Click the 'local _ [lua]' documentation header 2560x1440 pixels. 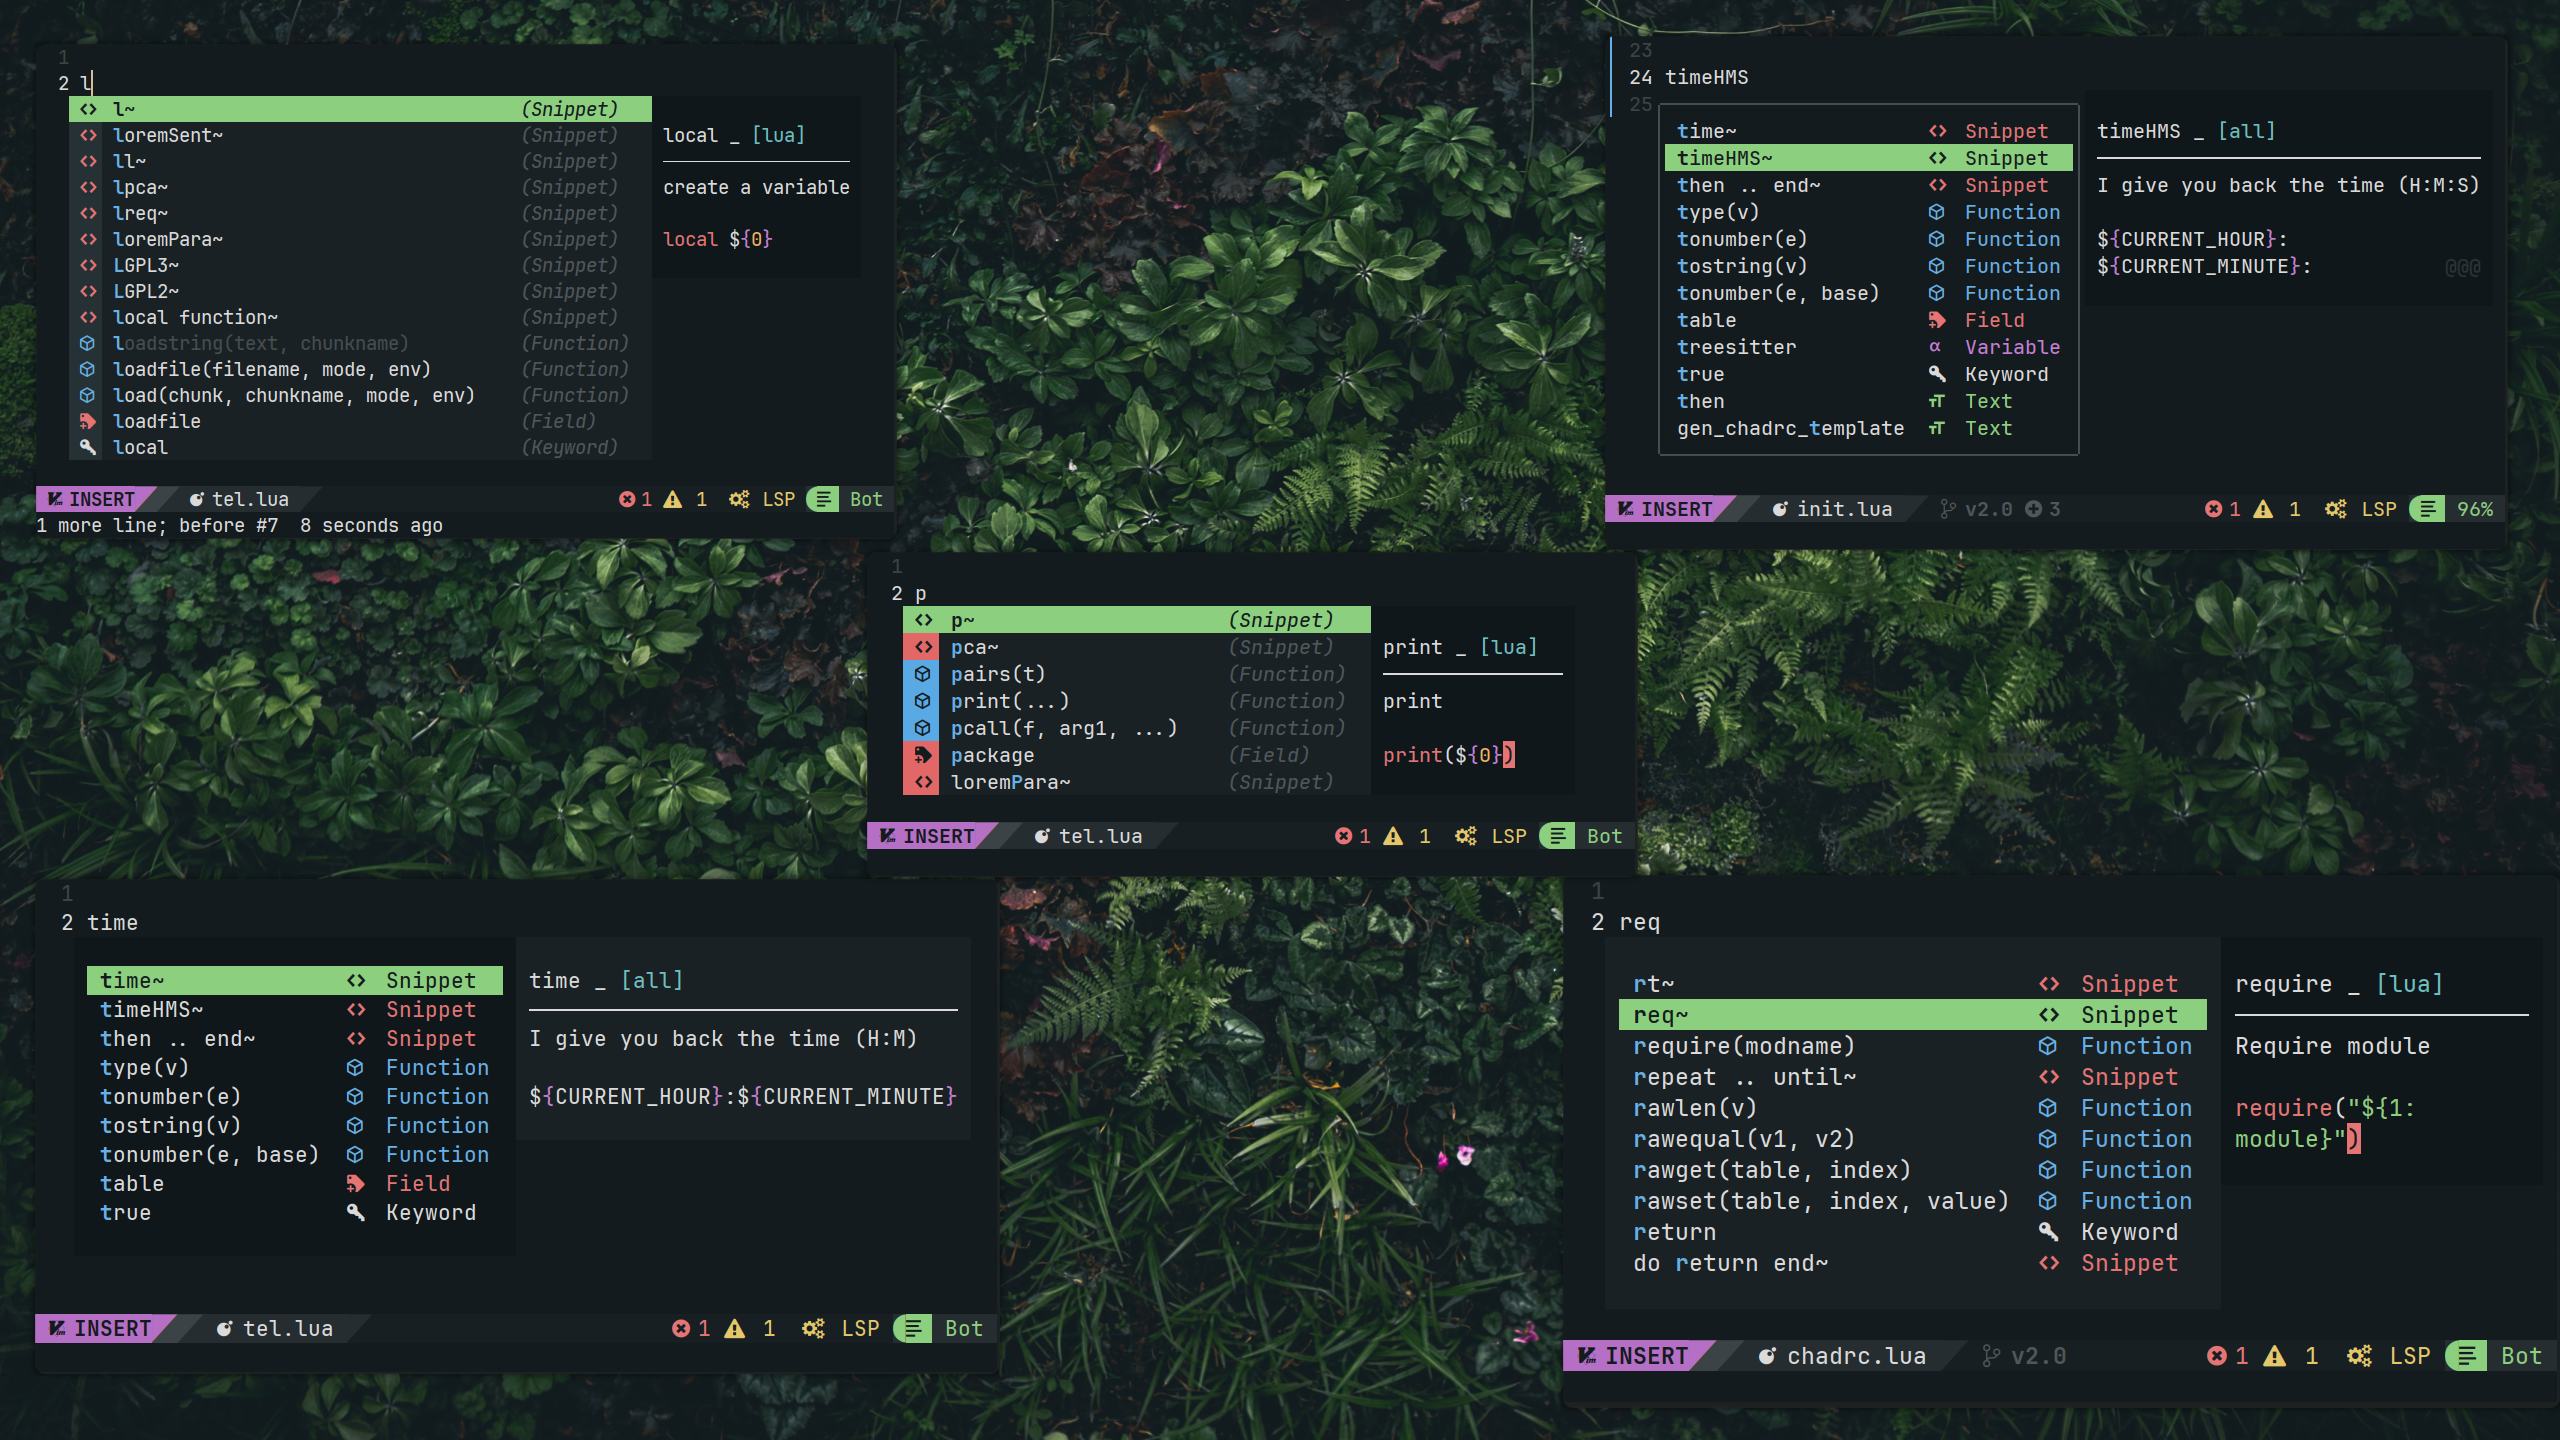[733, 135]
